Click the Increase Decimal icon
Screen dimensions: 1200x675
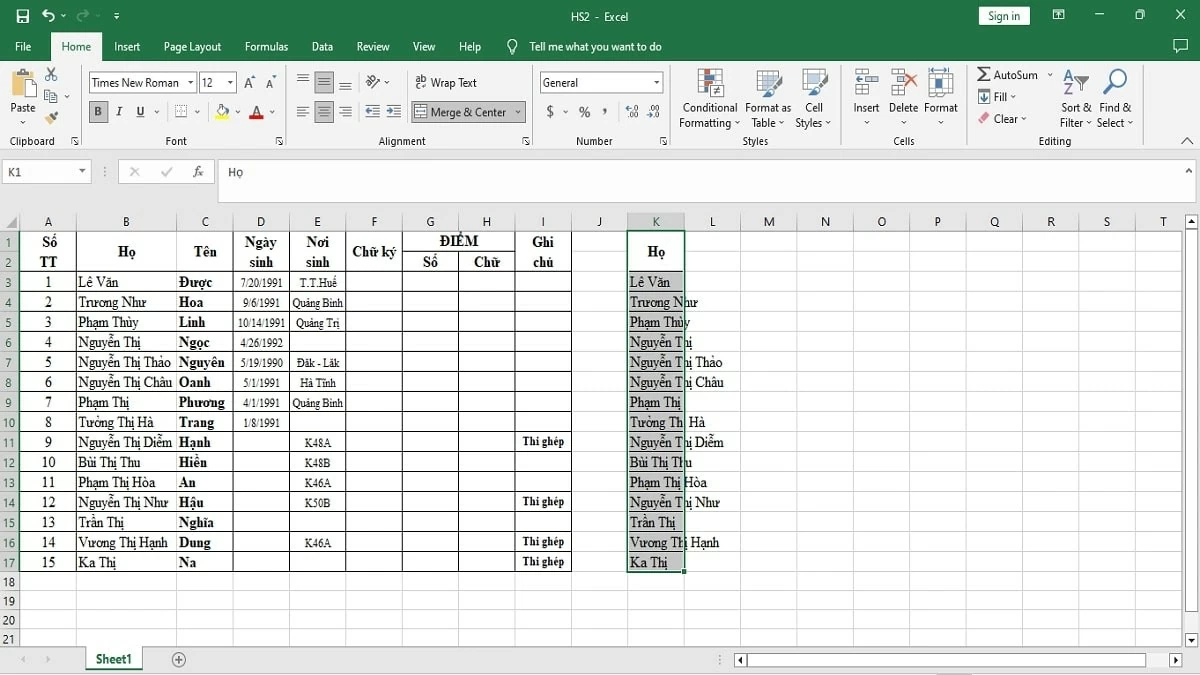(631, 112)
